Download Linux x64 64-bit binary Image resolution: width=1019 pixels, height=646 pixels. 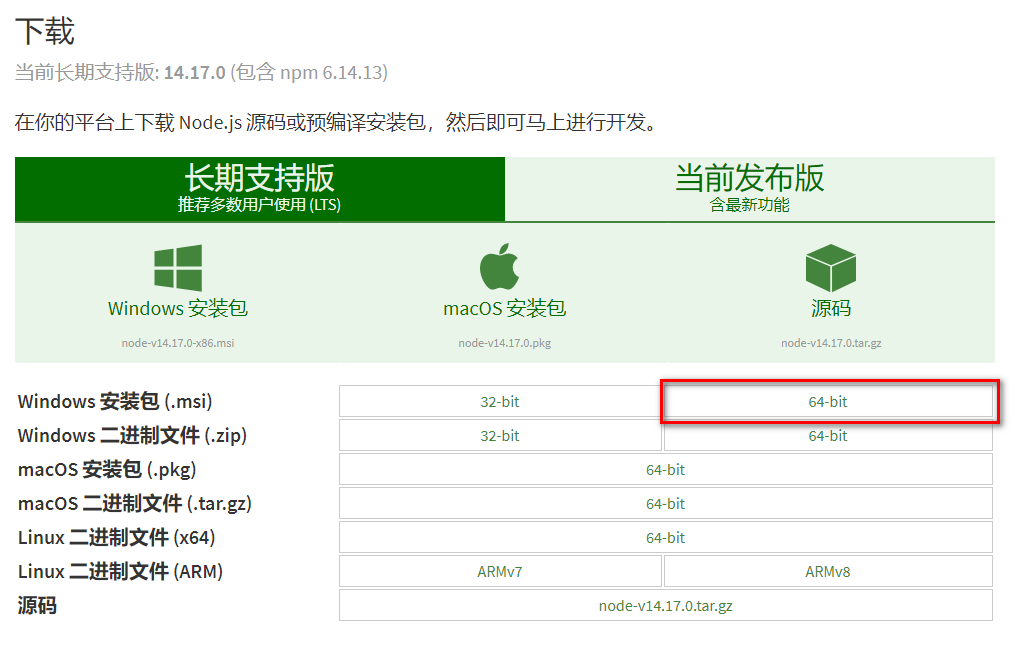[665, 537]
